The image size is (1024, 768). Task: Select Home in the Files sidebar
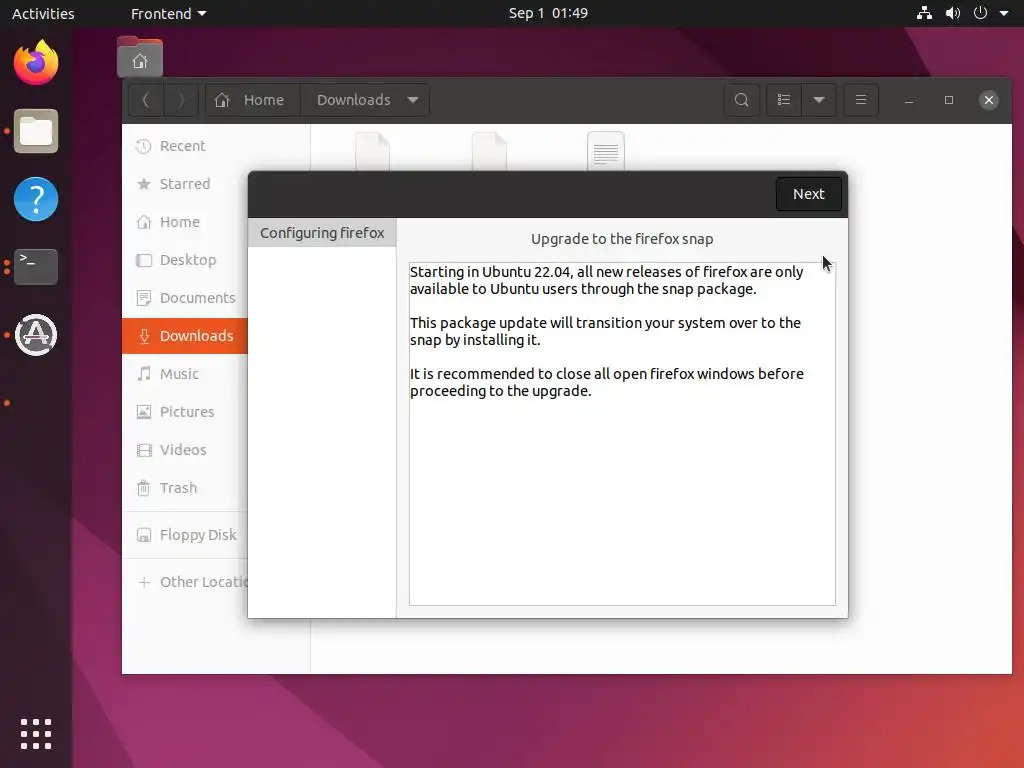coord(184,222)
